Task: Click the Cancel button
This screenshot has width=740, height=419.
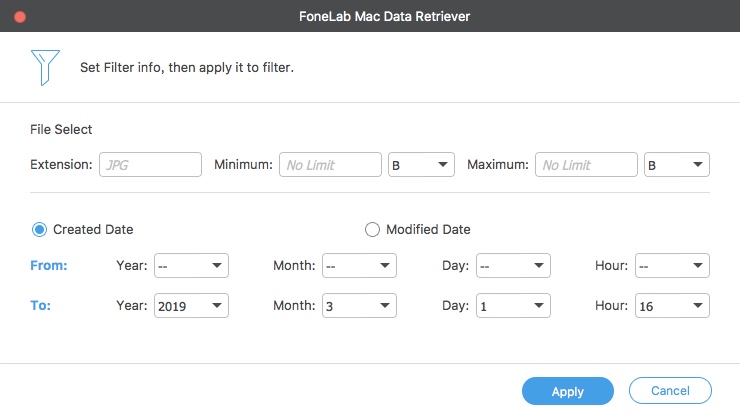Action: 670,391
